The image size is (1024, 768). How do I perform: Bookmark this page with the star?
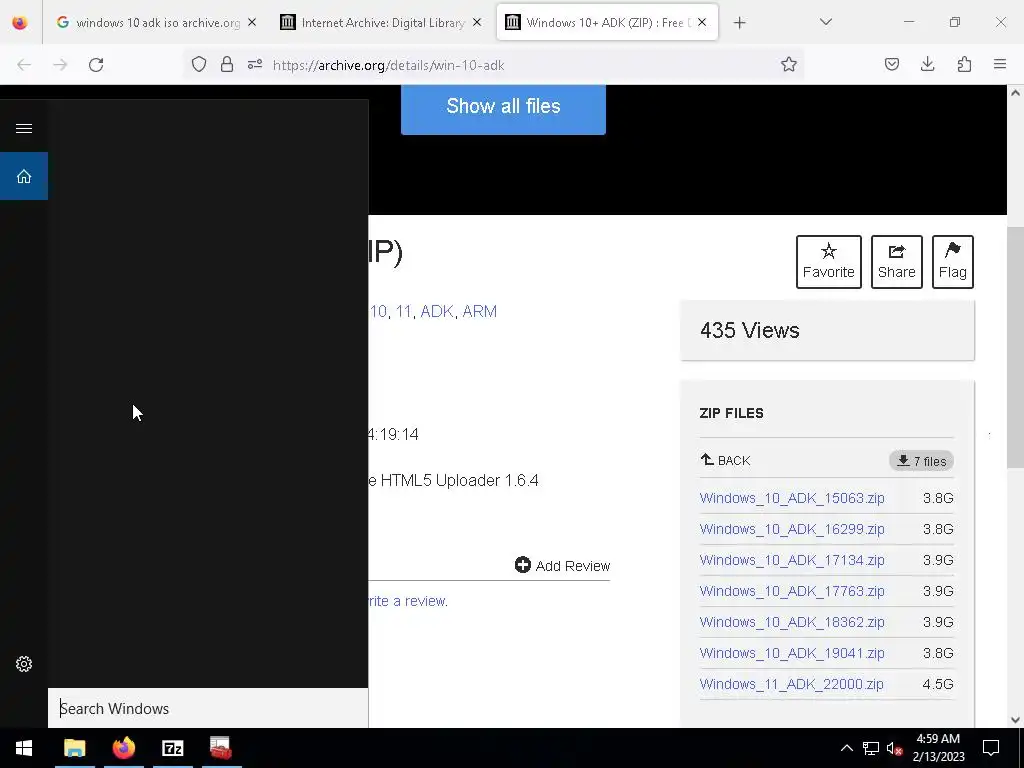point(789,65)
